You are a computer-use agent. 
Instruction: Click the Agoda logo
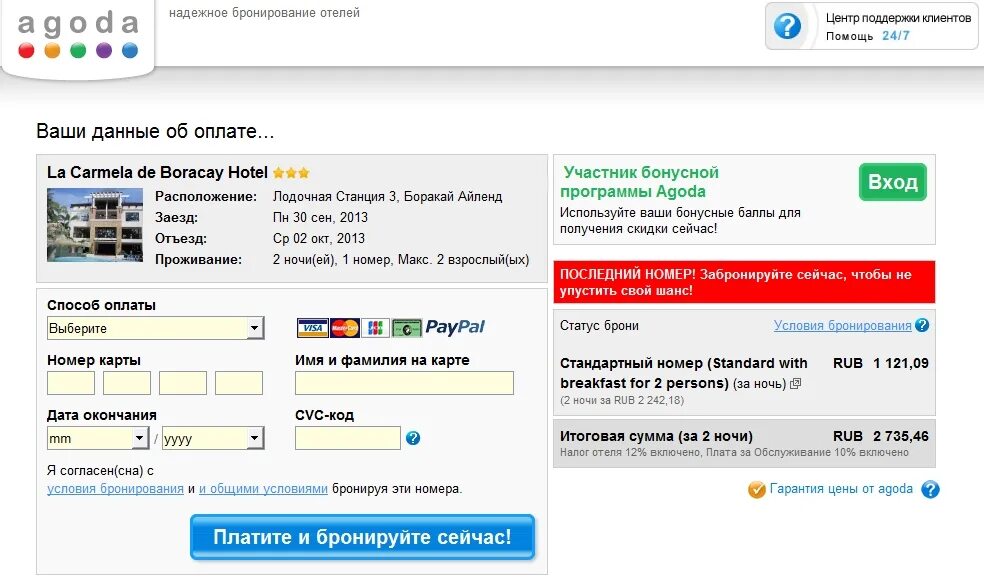coord(78,35)
